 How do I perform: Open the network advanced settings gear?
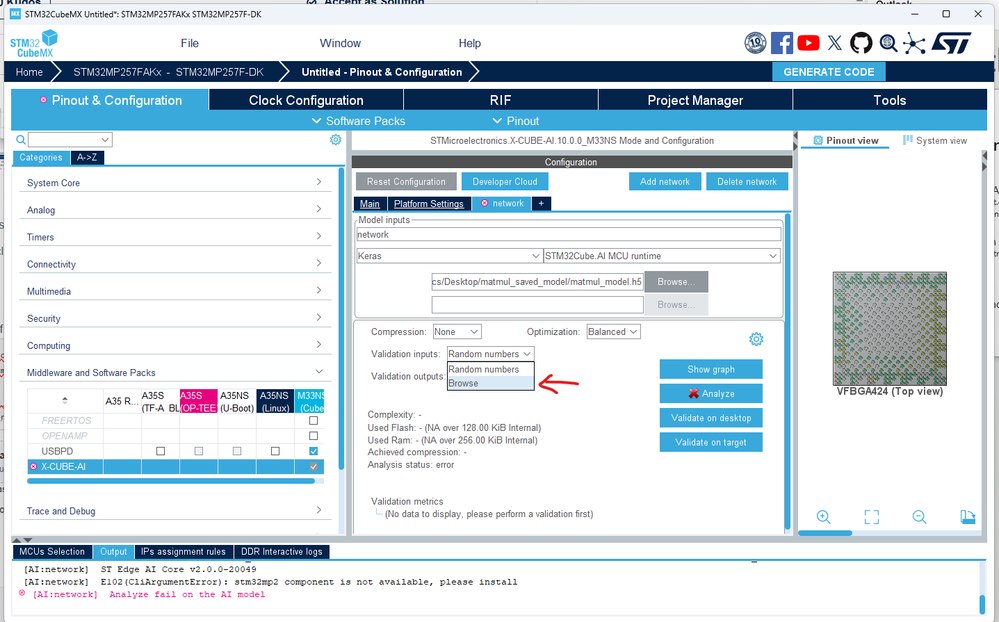click(x=756, y=339)
